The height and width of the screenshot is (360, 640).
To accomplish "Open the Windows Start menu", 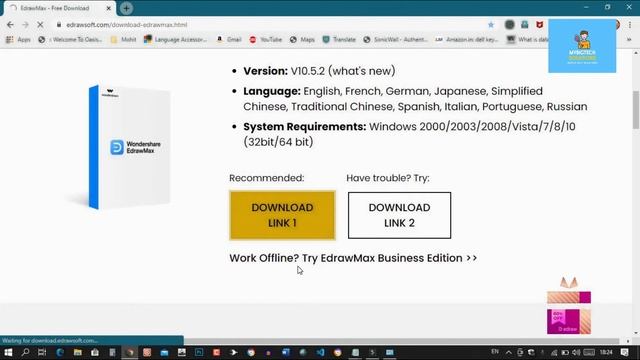I will [8, 352].
